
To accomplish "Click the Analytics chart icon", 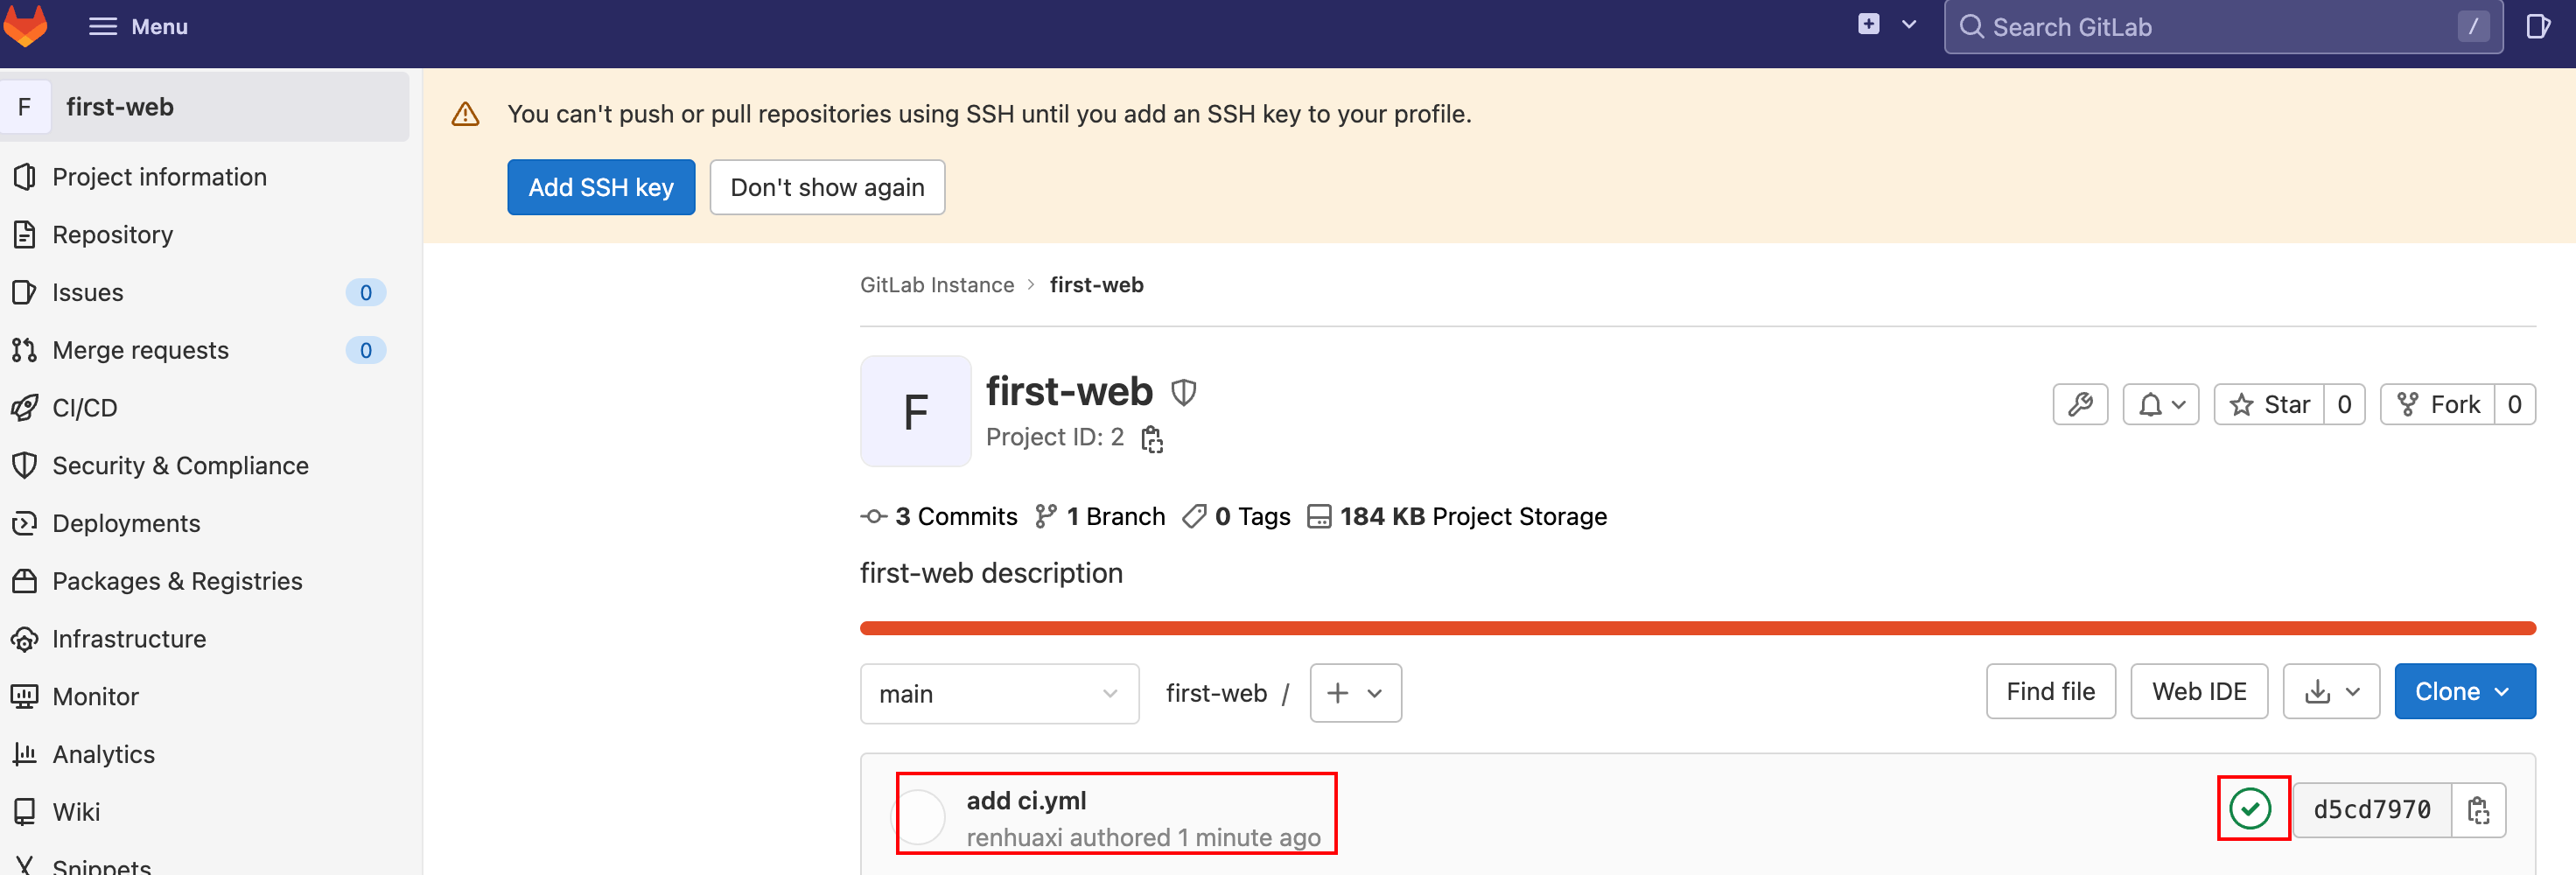I will pos(25,754).
